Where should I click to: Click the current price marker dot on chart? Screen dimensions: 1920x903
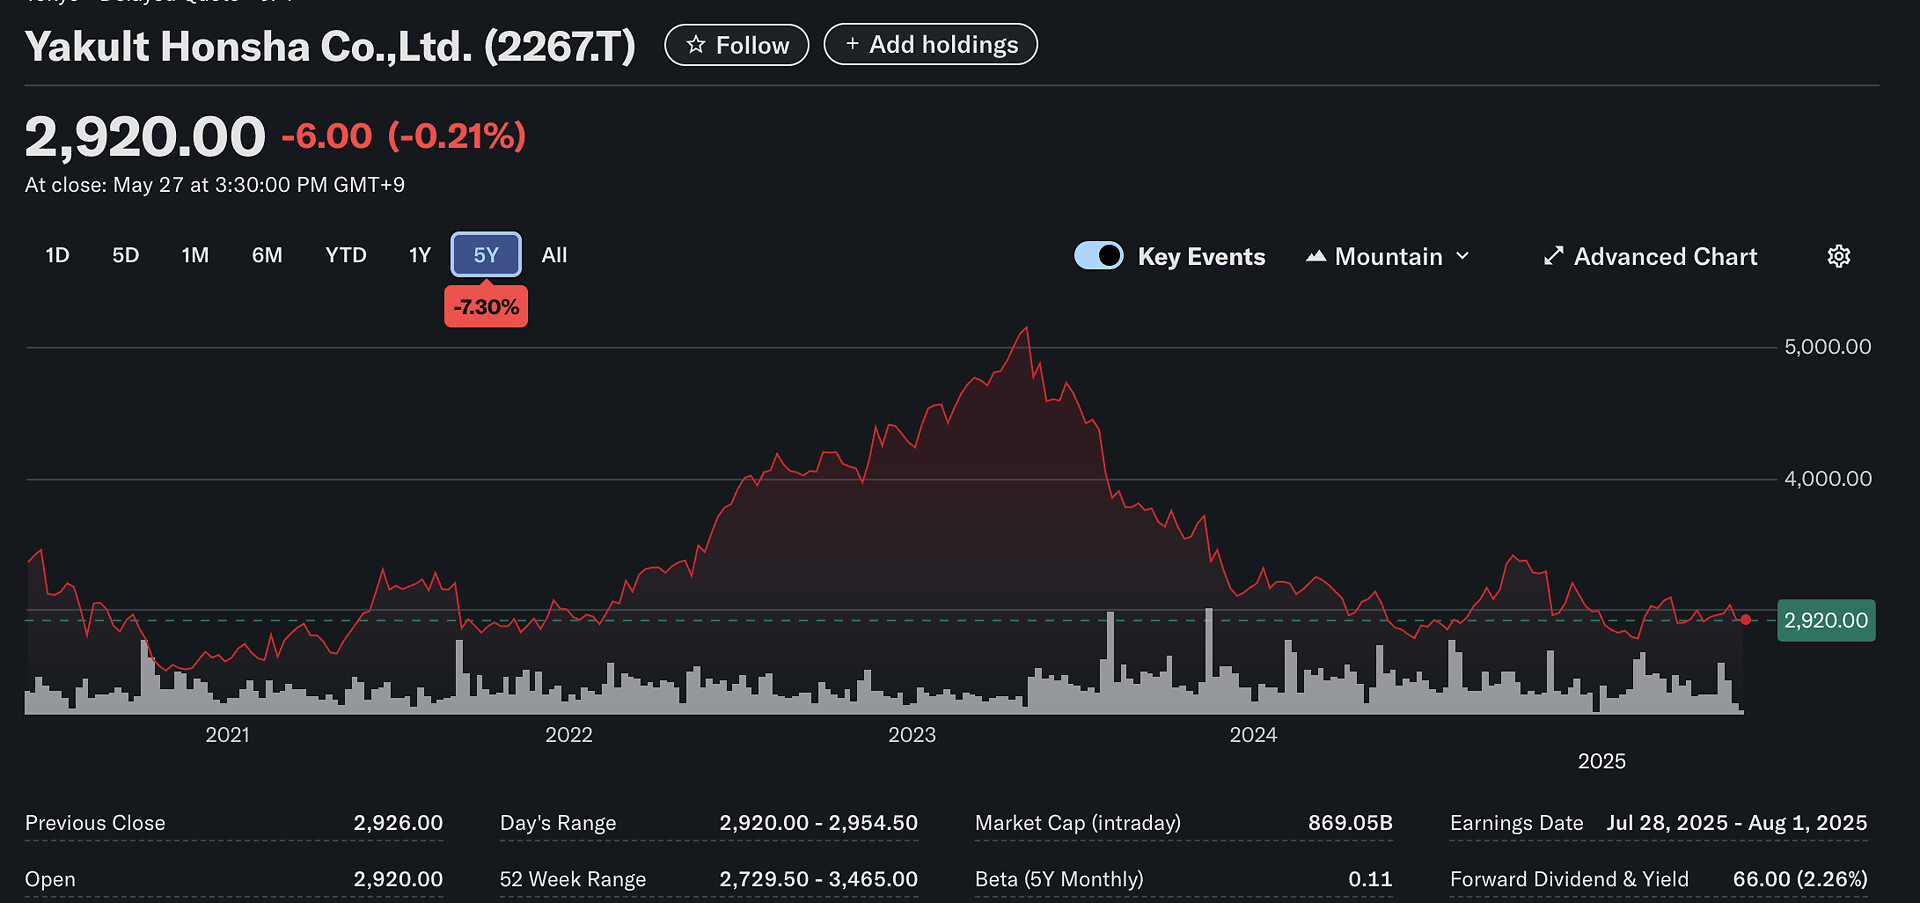(1746, 620)
